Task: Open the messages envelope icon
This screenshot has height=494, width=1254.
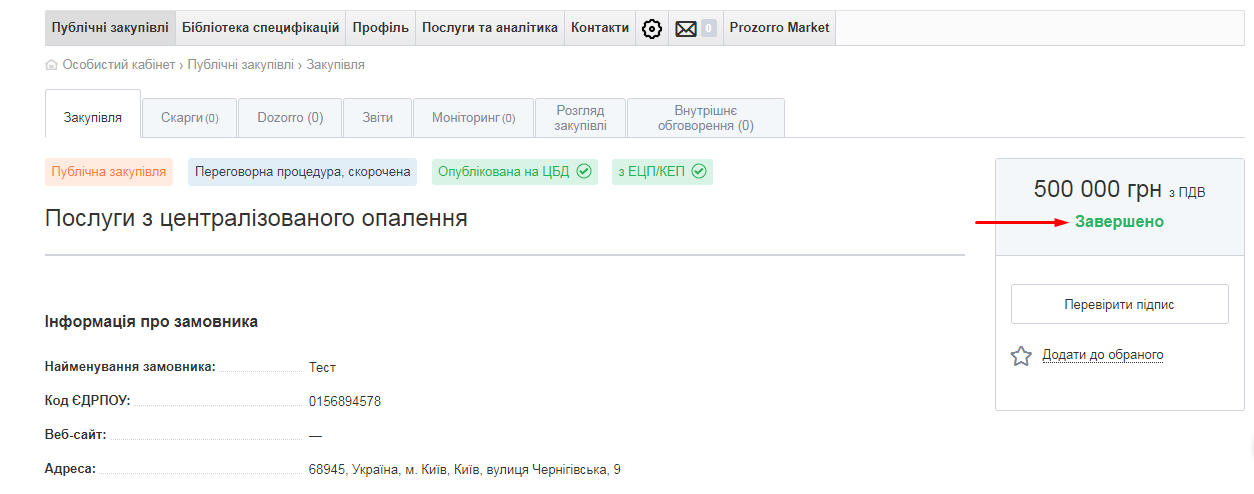Action: click(686, 29)
